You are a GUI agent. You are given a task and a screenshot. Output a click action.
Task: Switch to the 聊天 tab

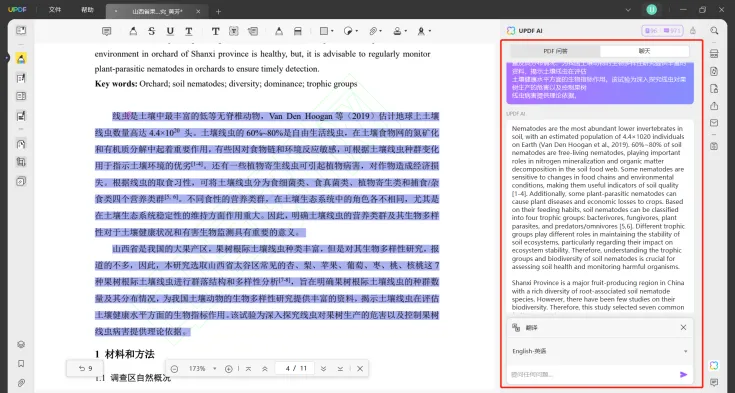[x=645, y=51]
